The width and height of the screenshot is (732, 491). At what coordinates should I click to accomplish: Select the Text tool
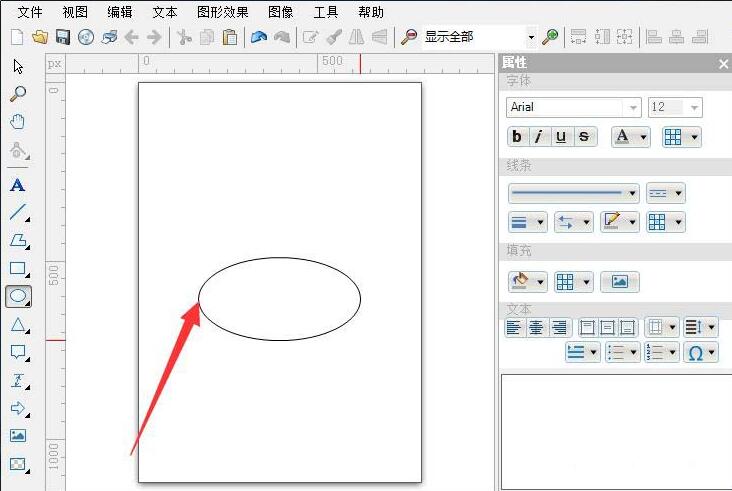[17, 185]
